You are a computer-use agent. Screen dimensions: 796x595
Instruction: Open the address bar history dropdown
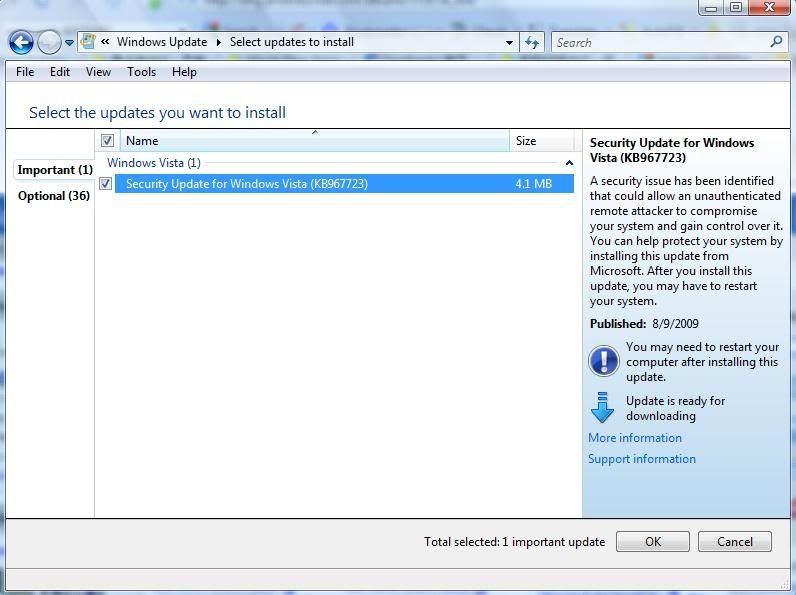(509, 43)
